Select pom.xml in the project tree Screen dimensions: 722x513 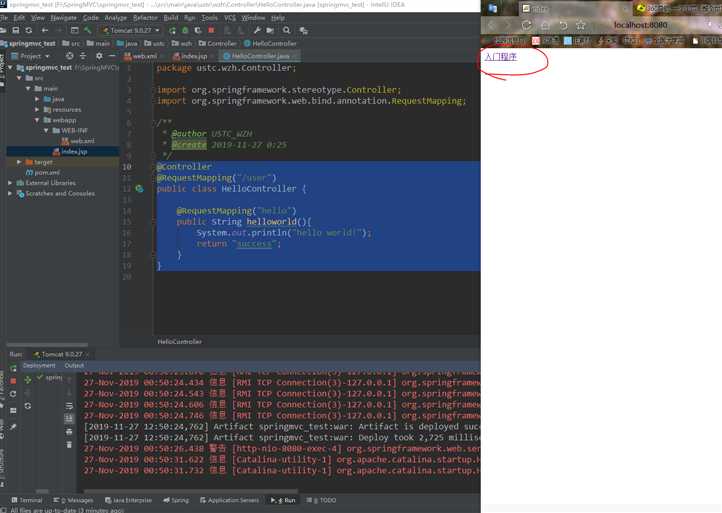pos(43,173)
